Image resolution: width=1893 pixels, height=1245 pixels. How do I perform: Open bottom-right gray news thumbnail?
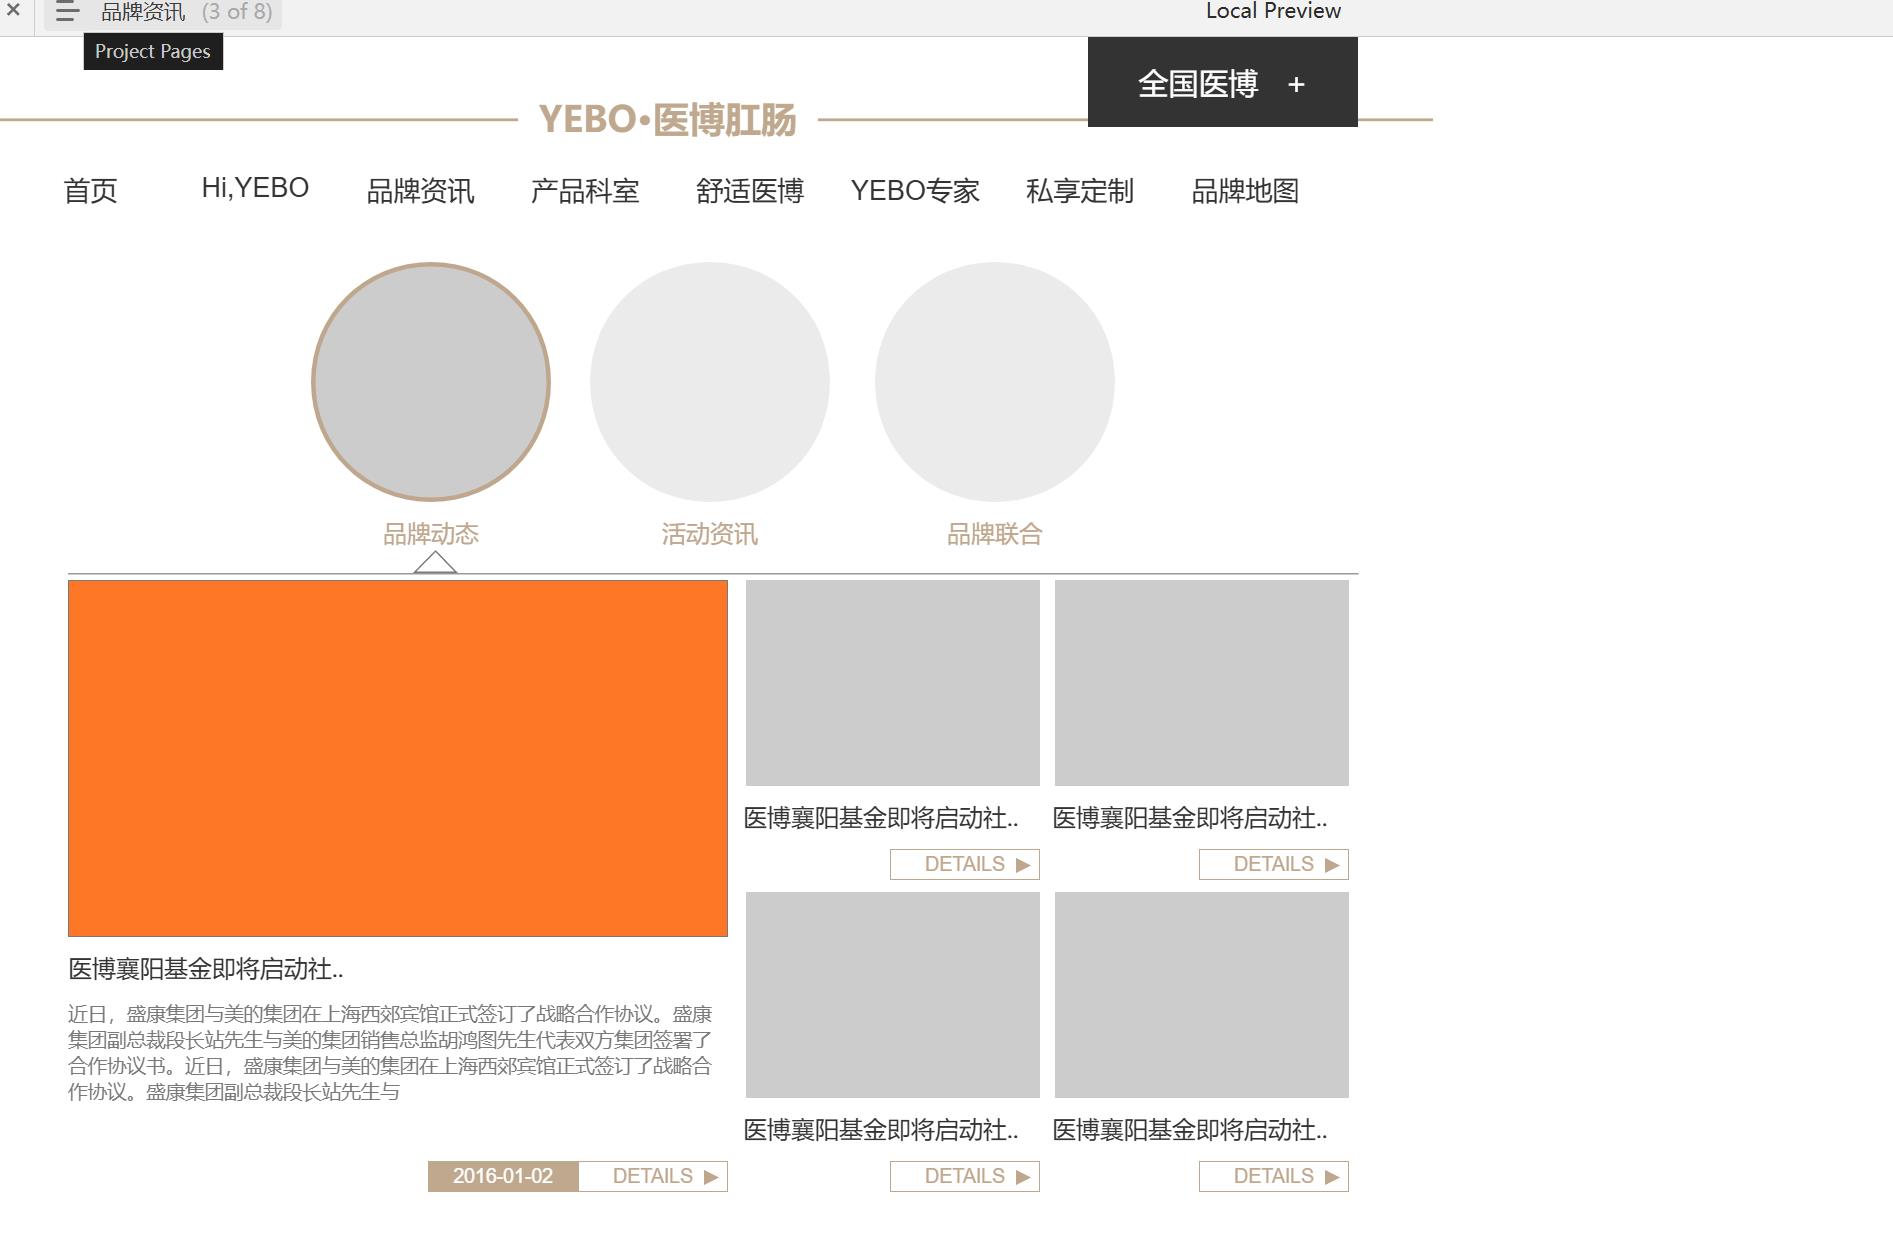coord(1202,995)
